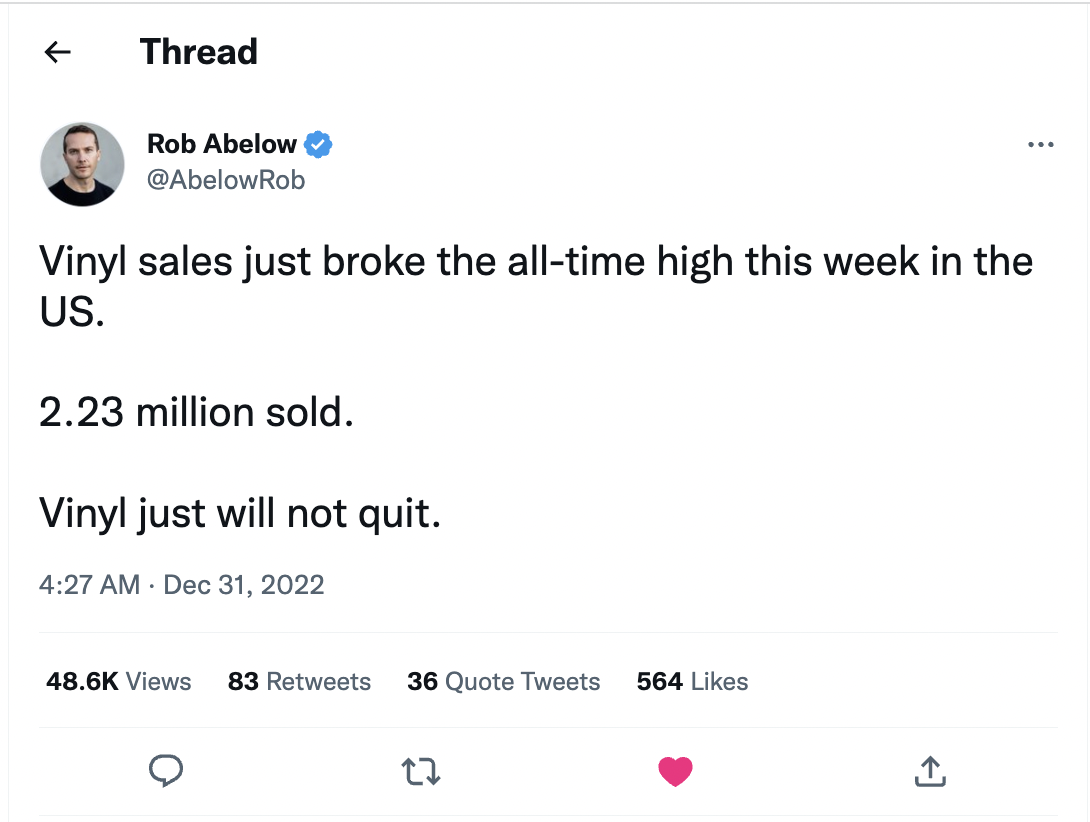View the 48.6K Views analytics
The image size is (1090, 822).
click(x=119, y=682)
